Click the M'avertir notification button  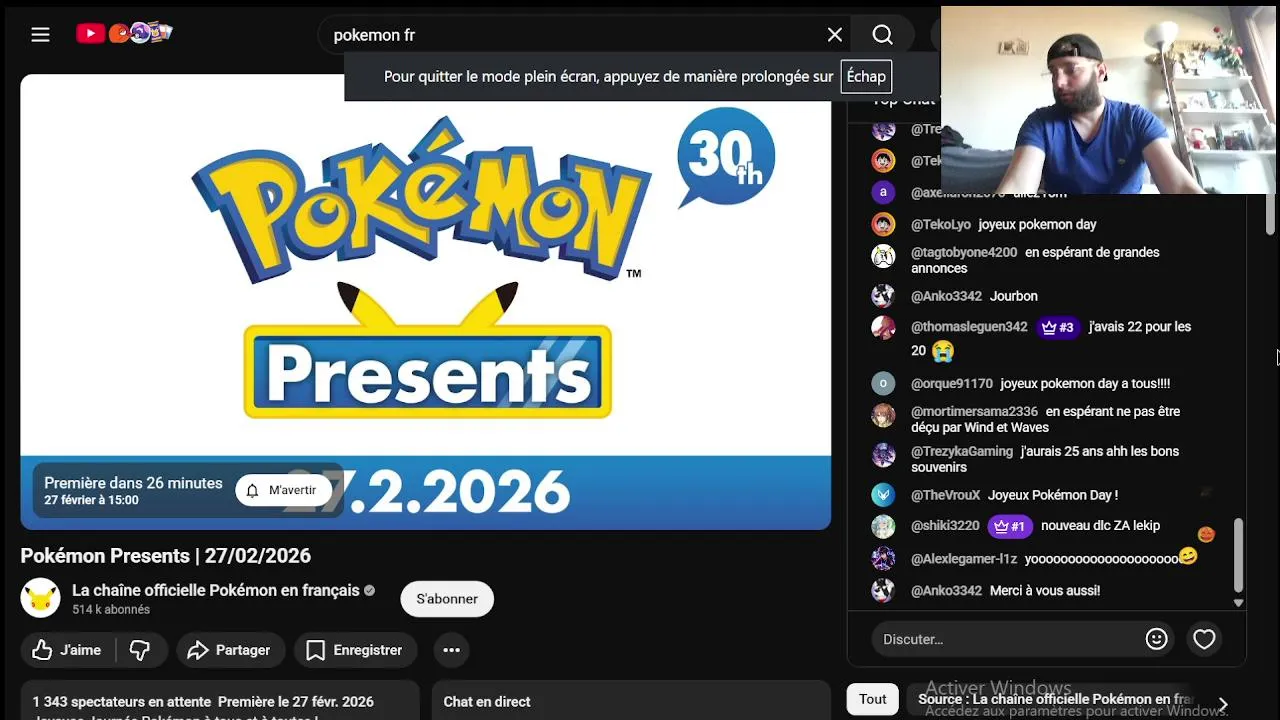pos(283,490)
